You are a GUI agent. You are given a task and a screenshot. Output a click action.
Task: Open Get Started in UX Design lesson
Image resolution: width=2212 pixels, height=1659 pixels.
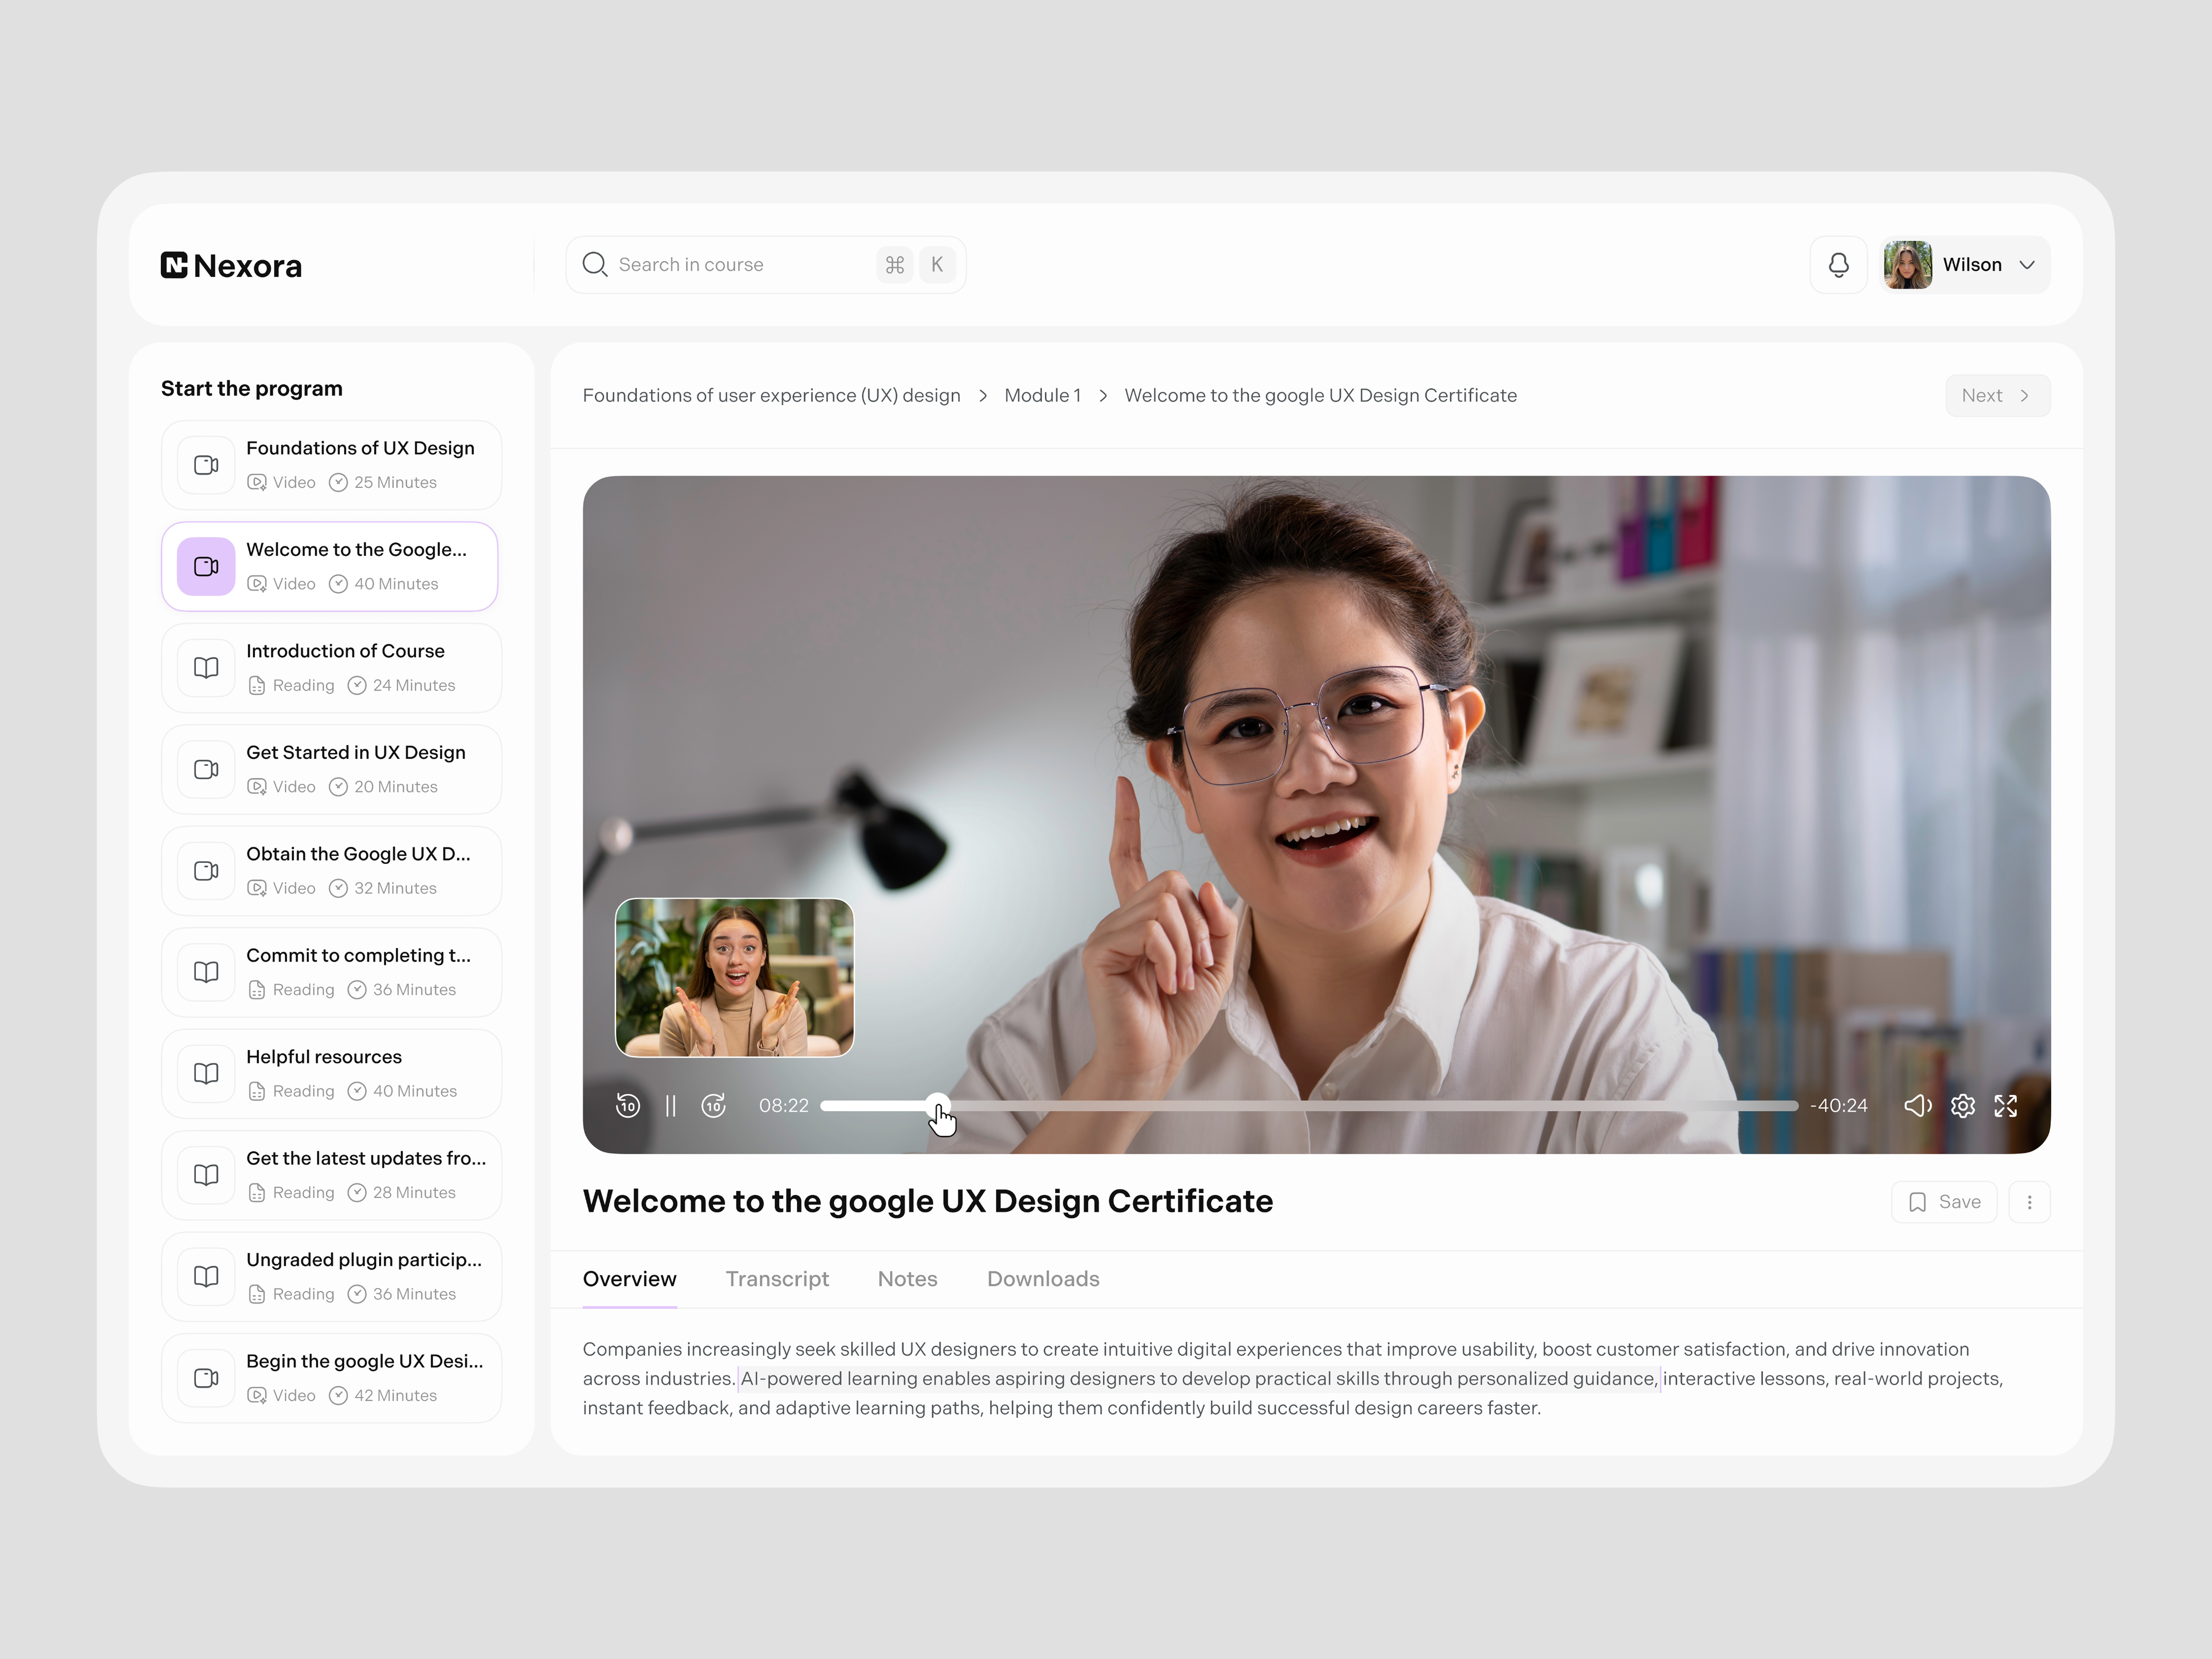pos(331,769)
